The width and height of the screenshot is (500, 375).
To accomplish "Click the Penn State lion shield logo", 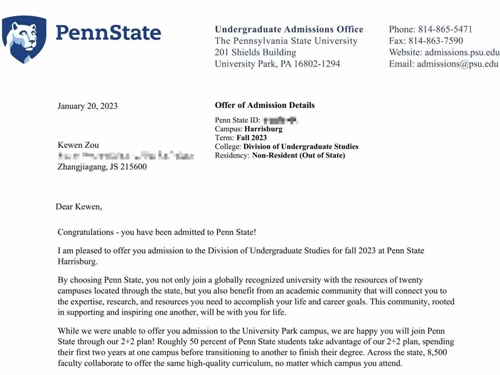I will pyautogui.click(x=24, y=39).
